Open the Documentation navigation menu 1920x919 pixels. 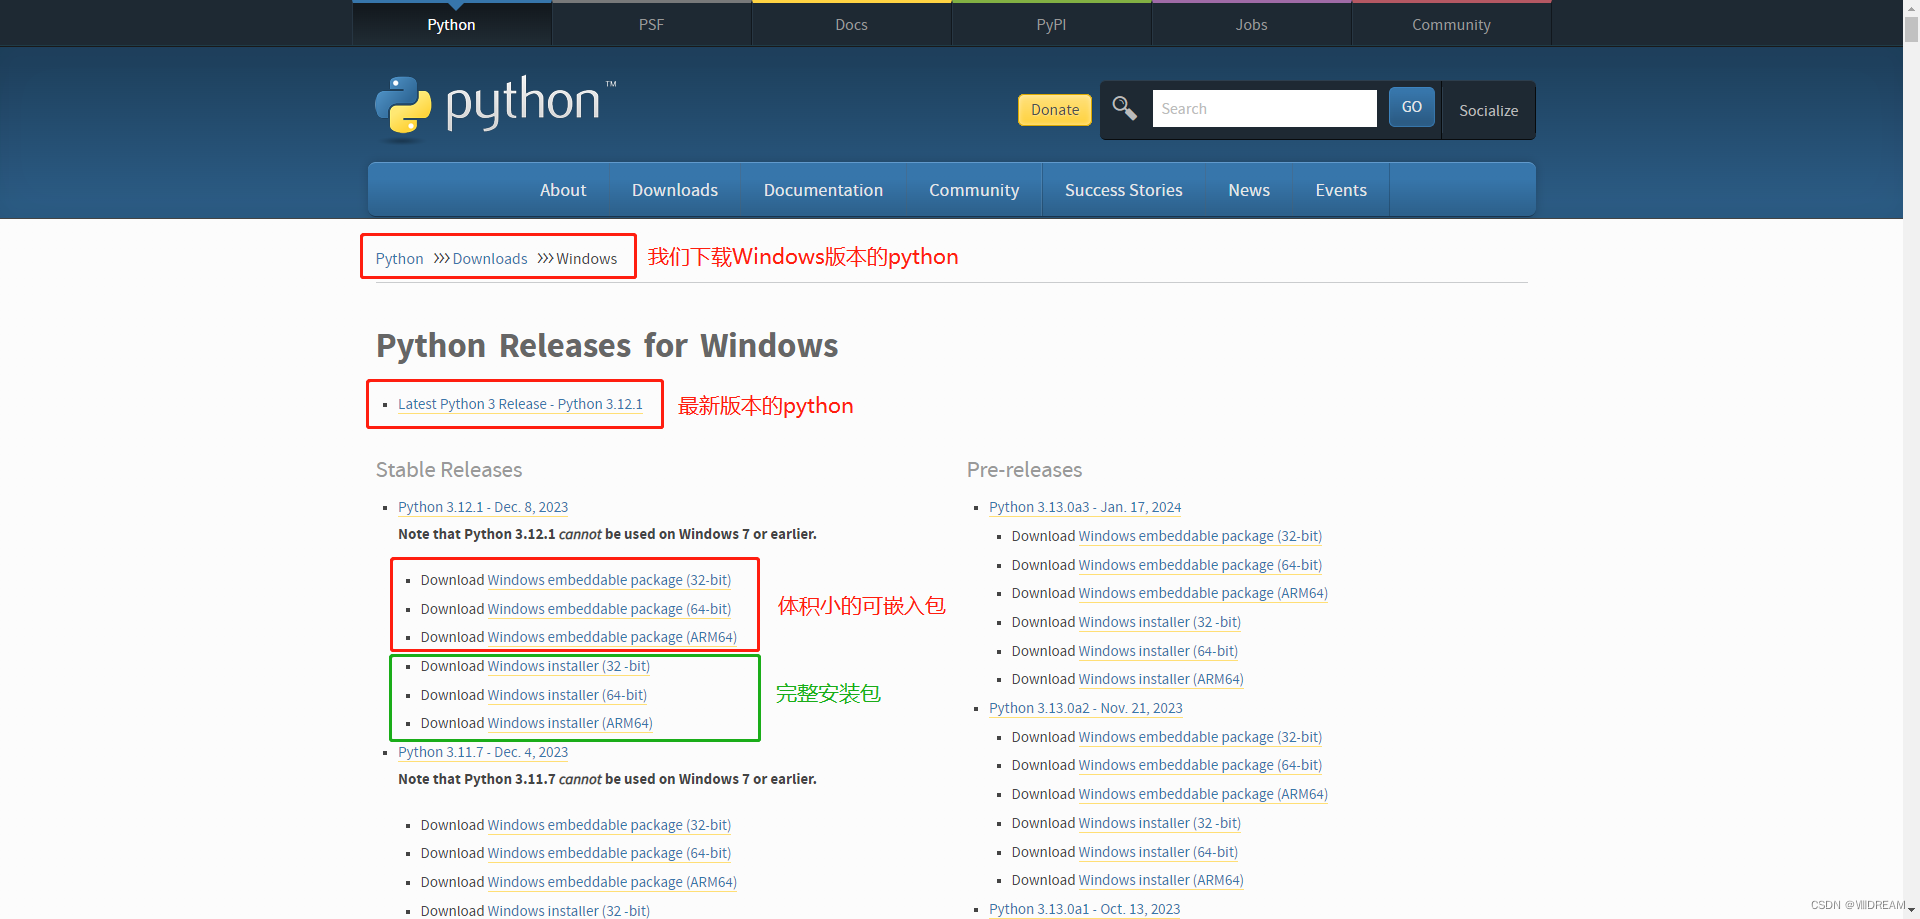click(x=823, y=190)
